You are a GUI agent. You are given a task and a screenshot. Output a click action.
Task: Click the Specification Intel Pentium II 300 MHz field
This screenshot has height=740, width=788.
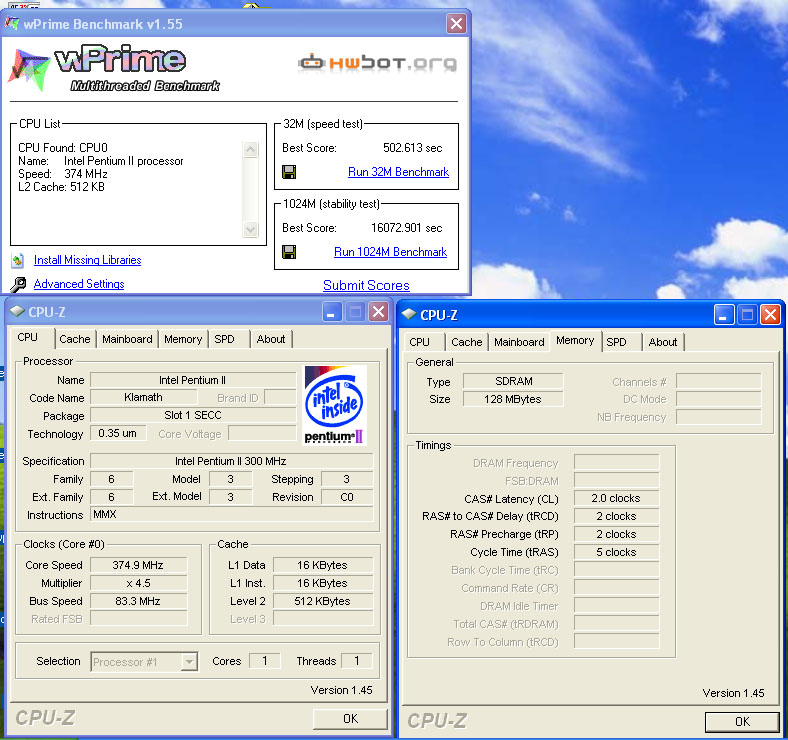tap(232, 461)
